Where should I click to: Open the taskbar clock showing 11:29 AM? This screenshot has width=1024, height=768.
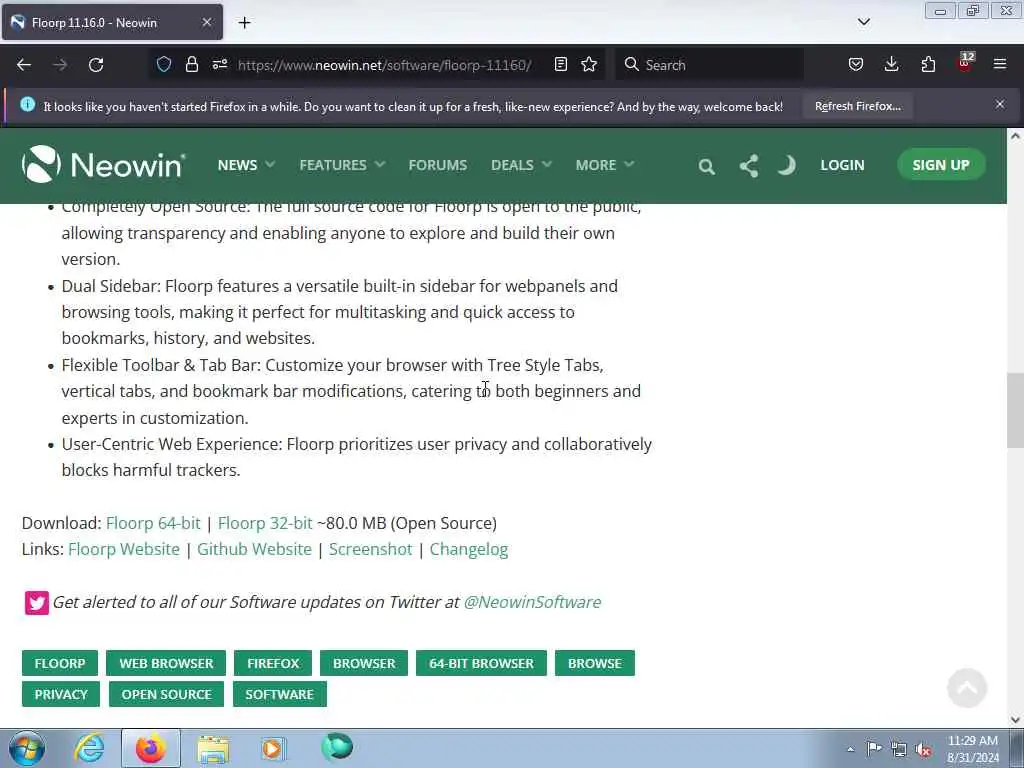pos(972,748)
